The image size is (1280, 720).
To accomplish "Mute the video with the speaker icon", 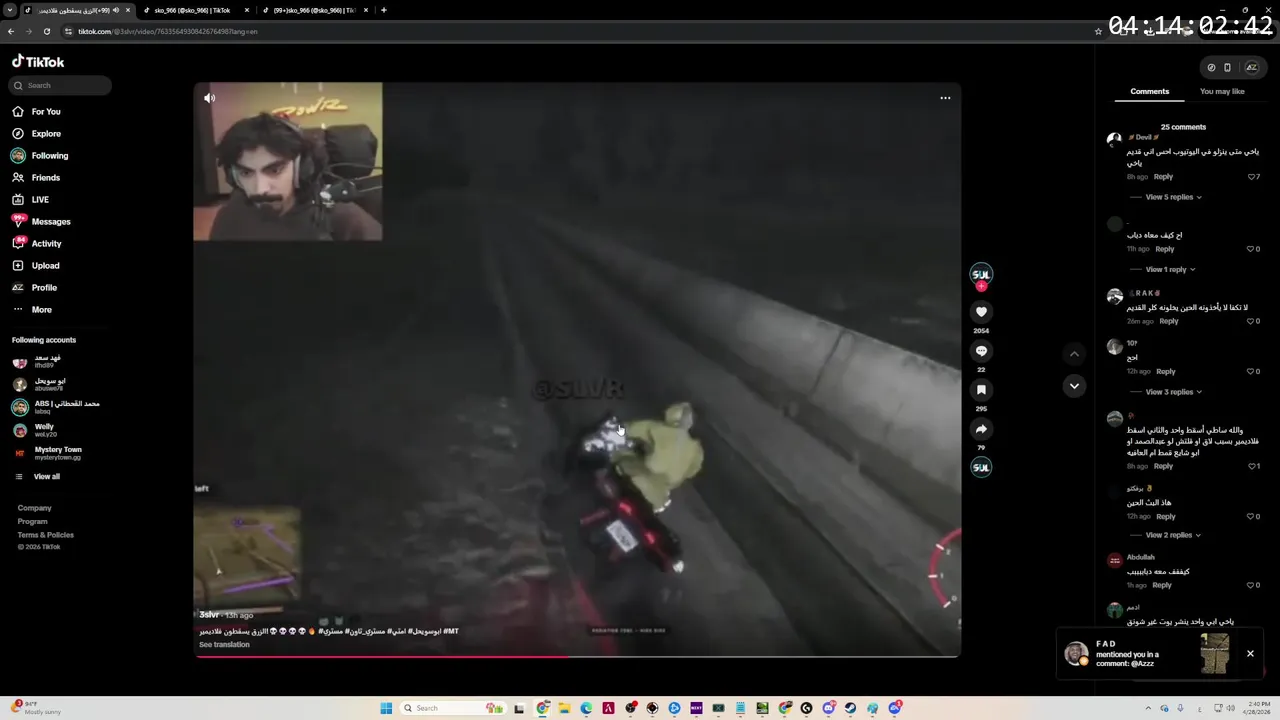I will [209, 98].
